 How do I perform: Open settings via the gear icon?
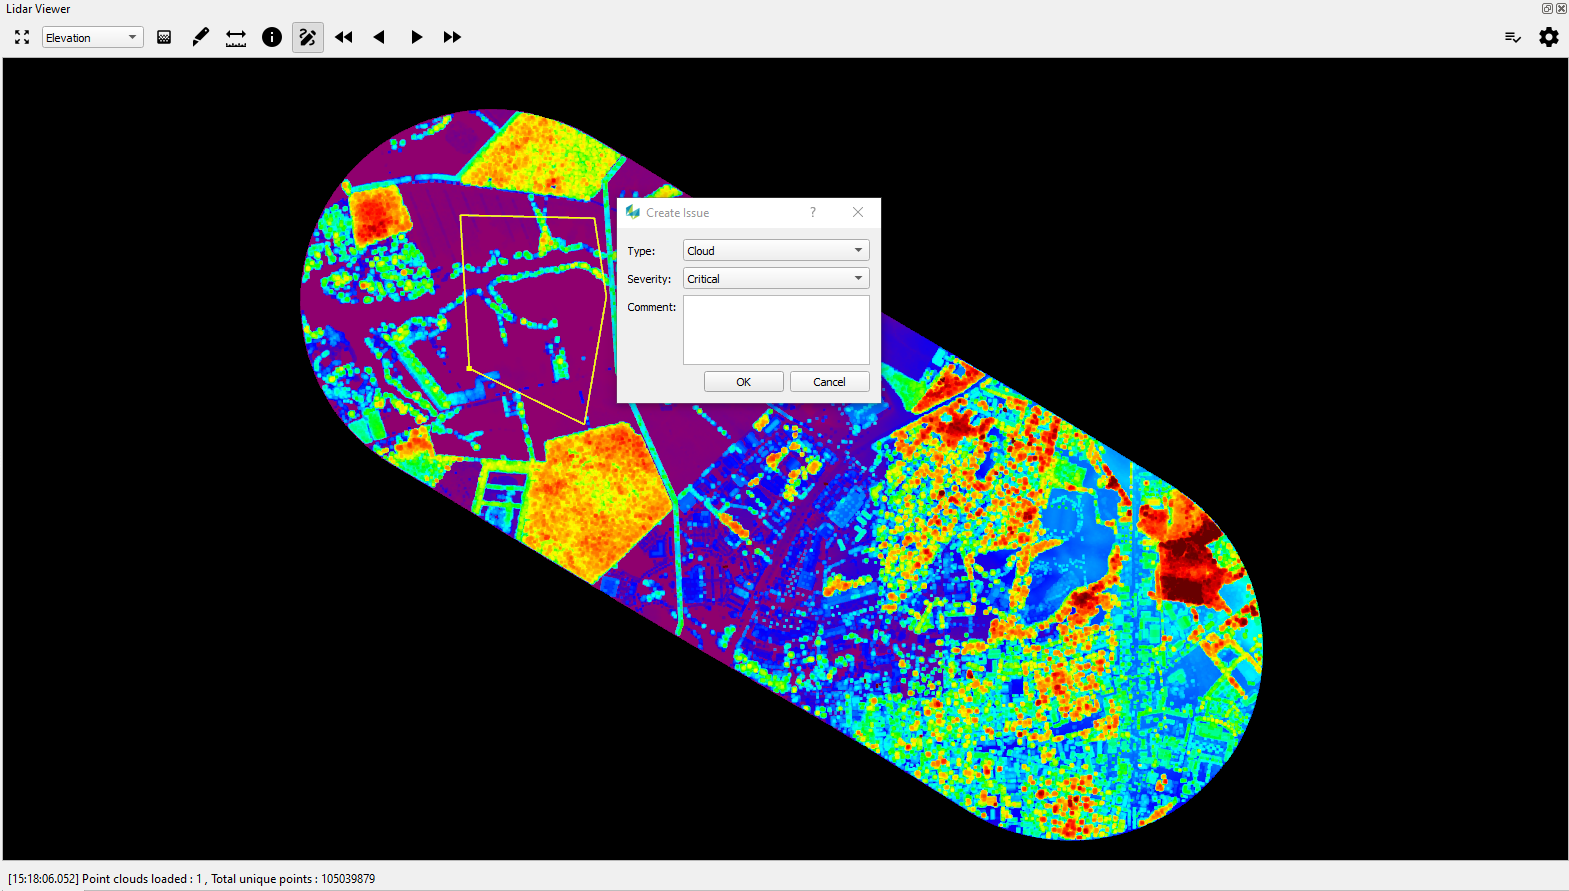click(x=1548, y=37)
